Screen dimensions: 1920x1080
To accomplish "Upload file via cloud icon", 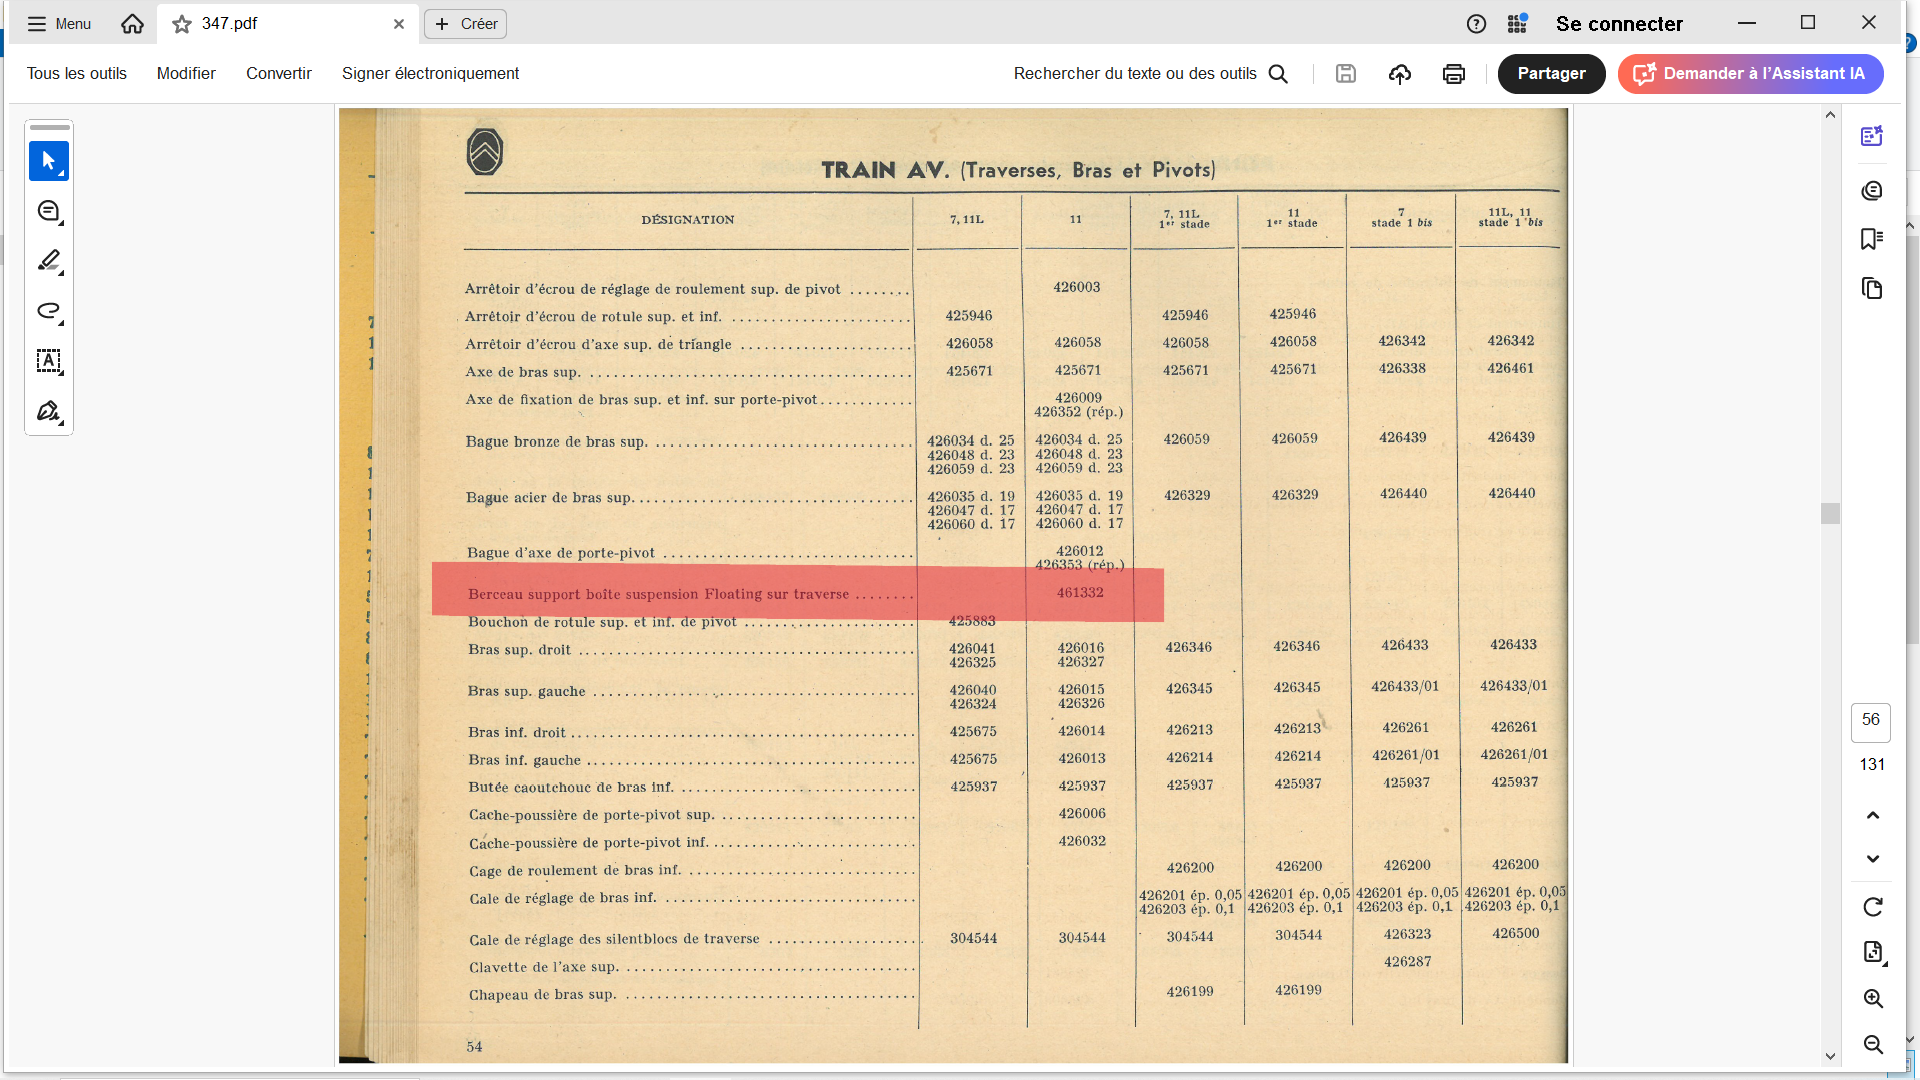I will point(1399,74).
